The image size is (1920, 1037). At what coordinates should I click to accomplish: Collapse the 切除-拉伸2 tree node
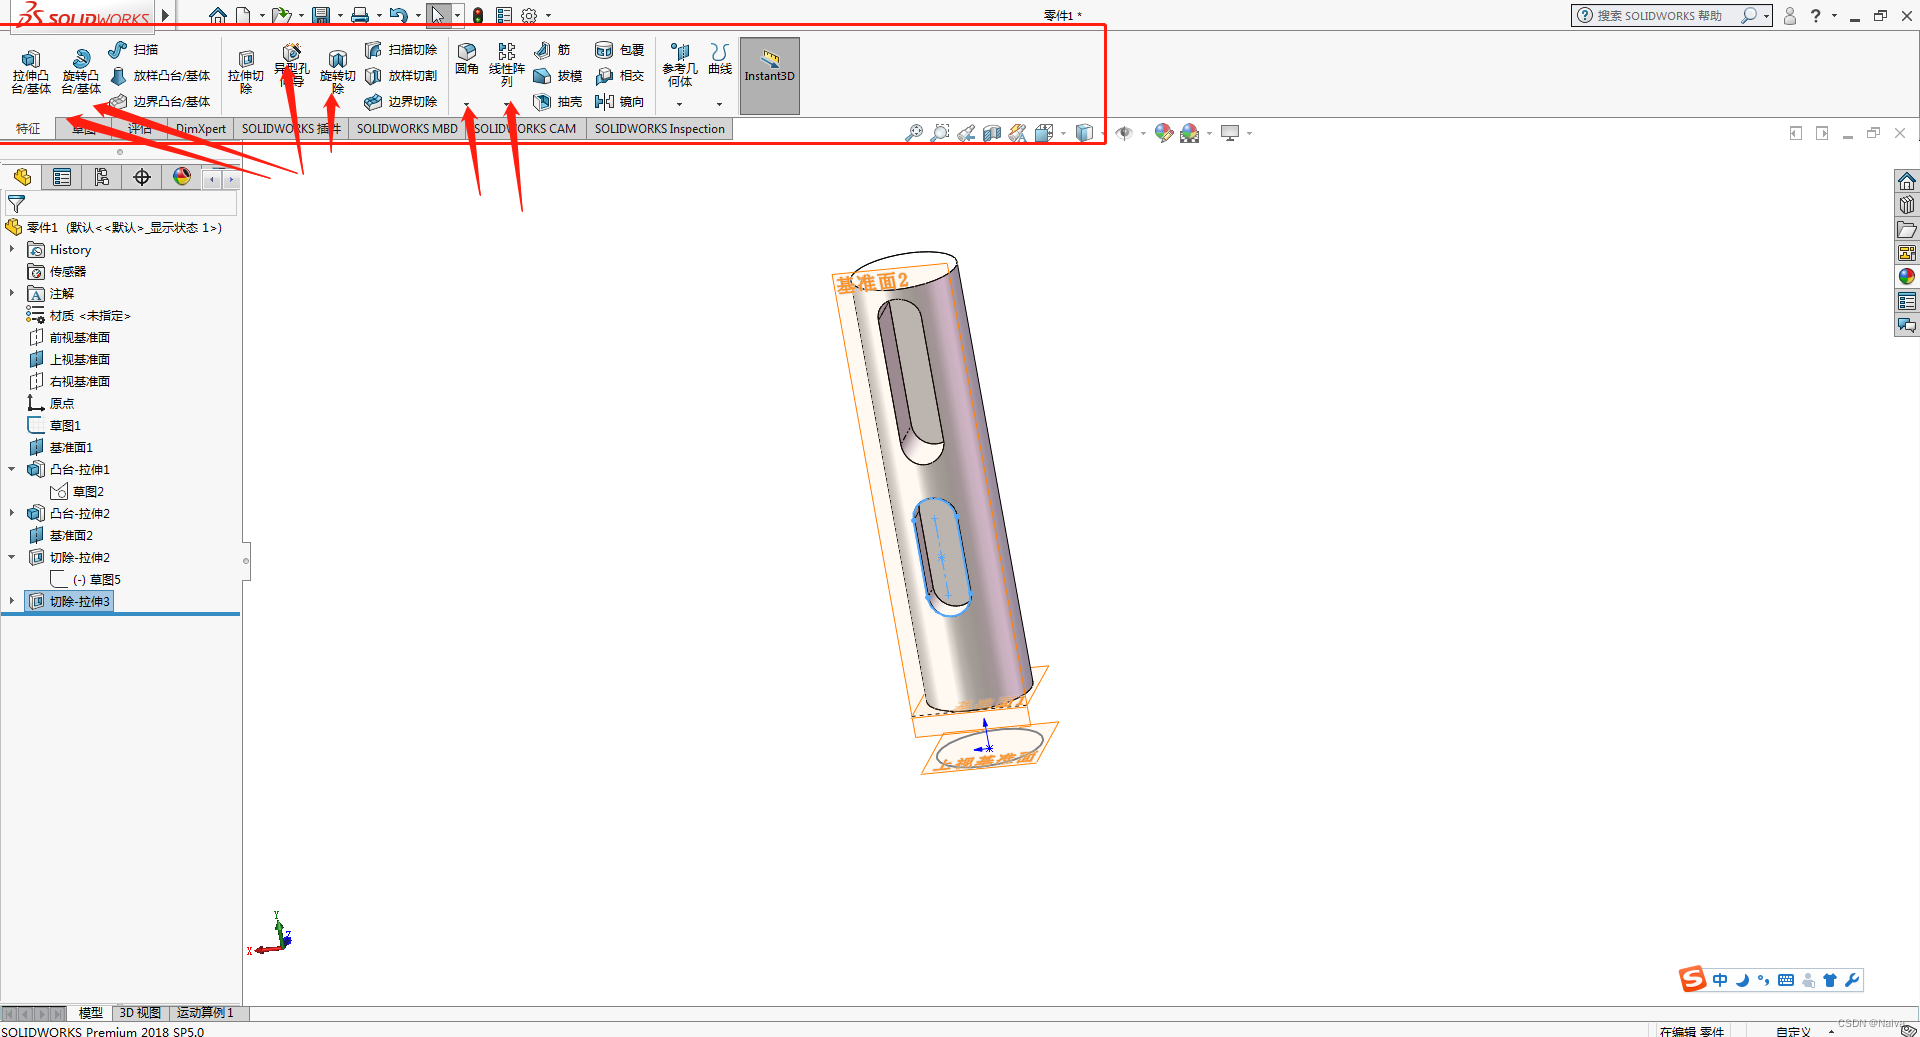pos(12,557)
